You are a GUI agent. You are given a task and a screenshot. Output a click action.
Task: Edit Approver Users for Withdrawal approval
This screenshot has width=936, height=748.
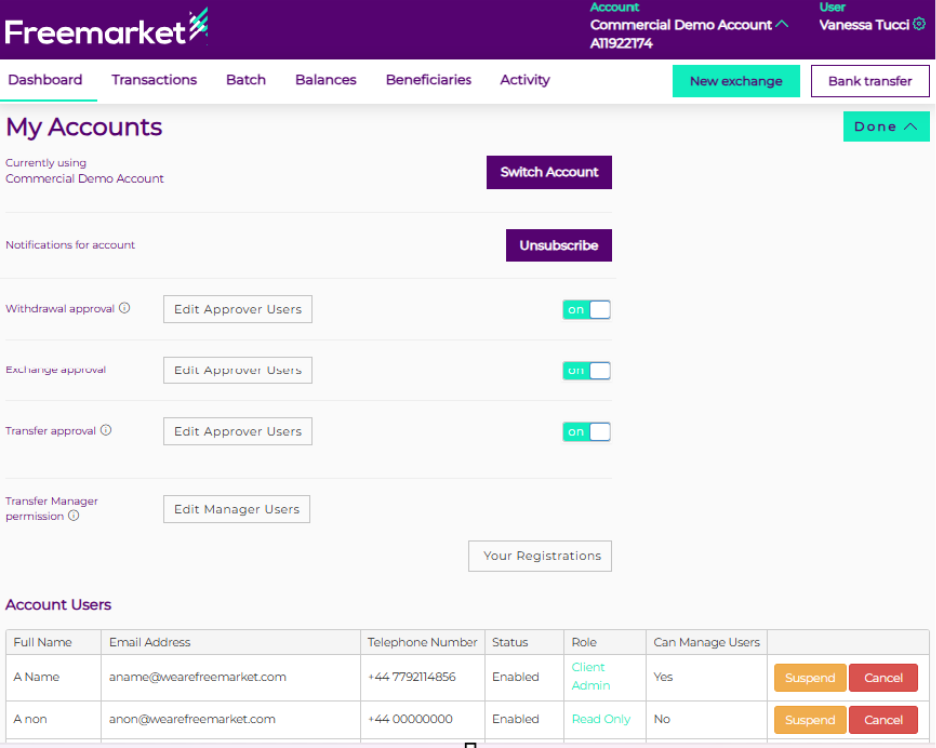238,310
